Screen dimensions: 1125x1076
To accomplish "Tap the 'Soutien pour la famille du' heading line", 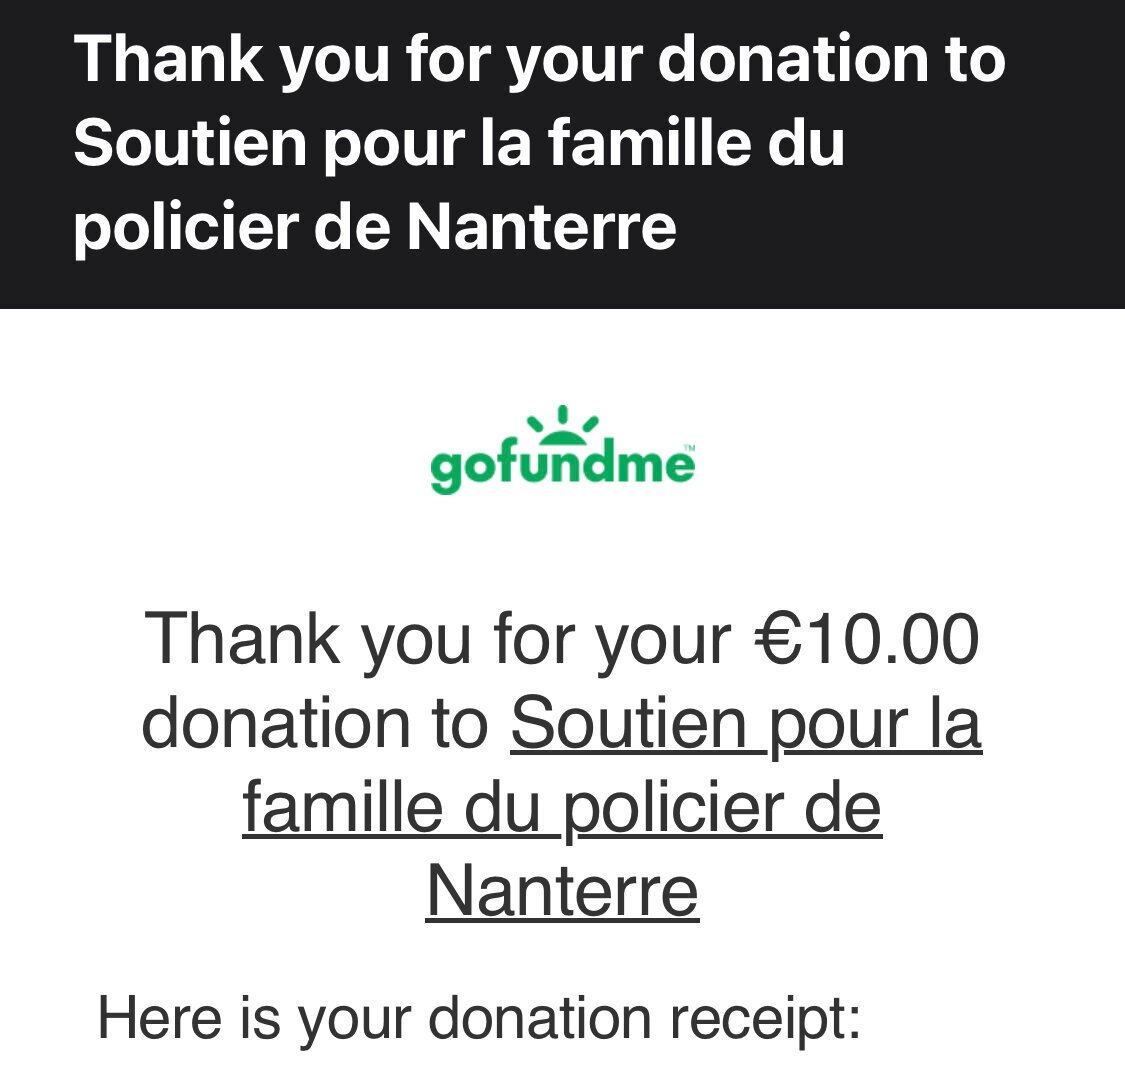I will (x=459, y=143).
